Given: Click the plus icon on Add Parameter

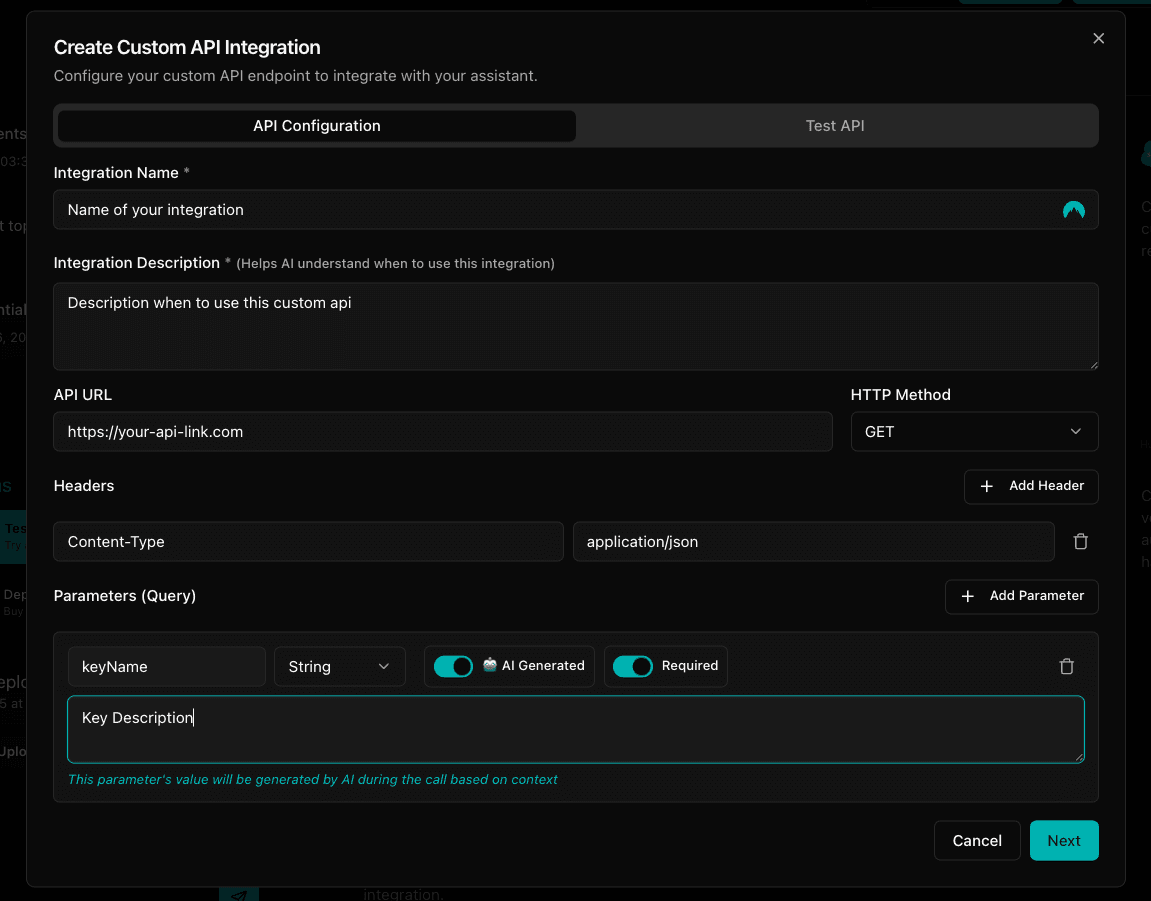Looking at the screenshot, I should click(x=967, y=597).
